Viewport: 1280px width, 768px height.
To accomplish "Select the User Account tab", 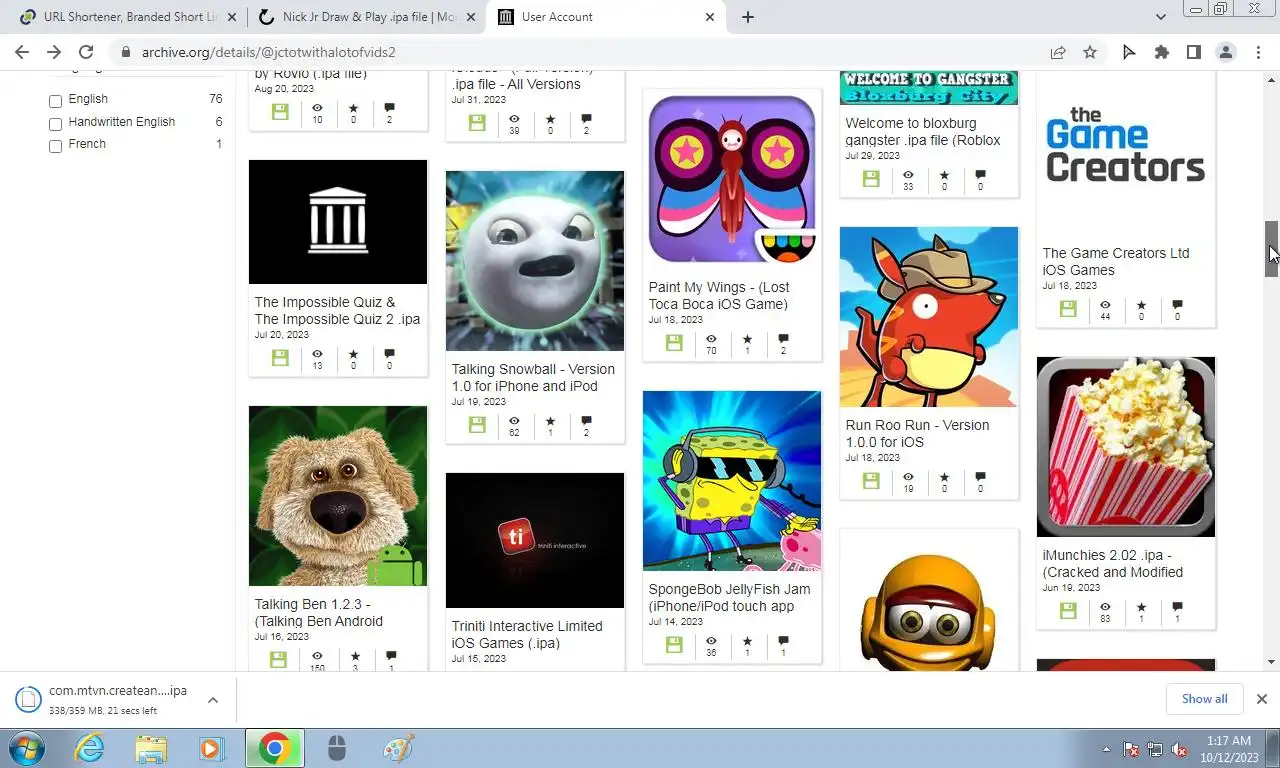I will click(606, 17).
